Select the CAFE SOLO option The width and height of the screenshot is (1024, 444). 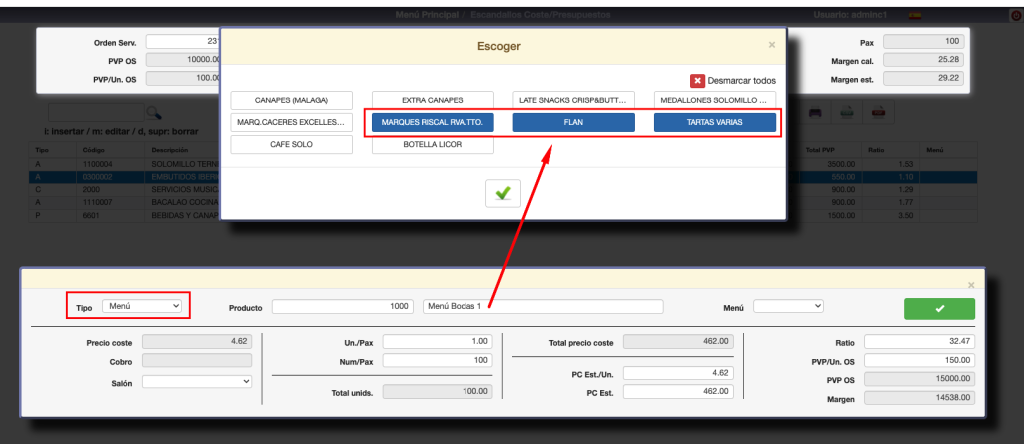click(291, 144)
